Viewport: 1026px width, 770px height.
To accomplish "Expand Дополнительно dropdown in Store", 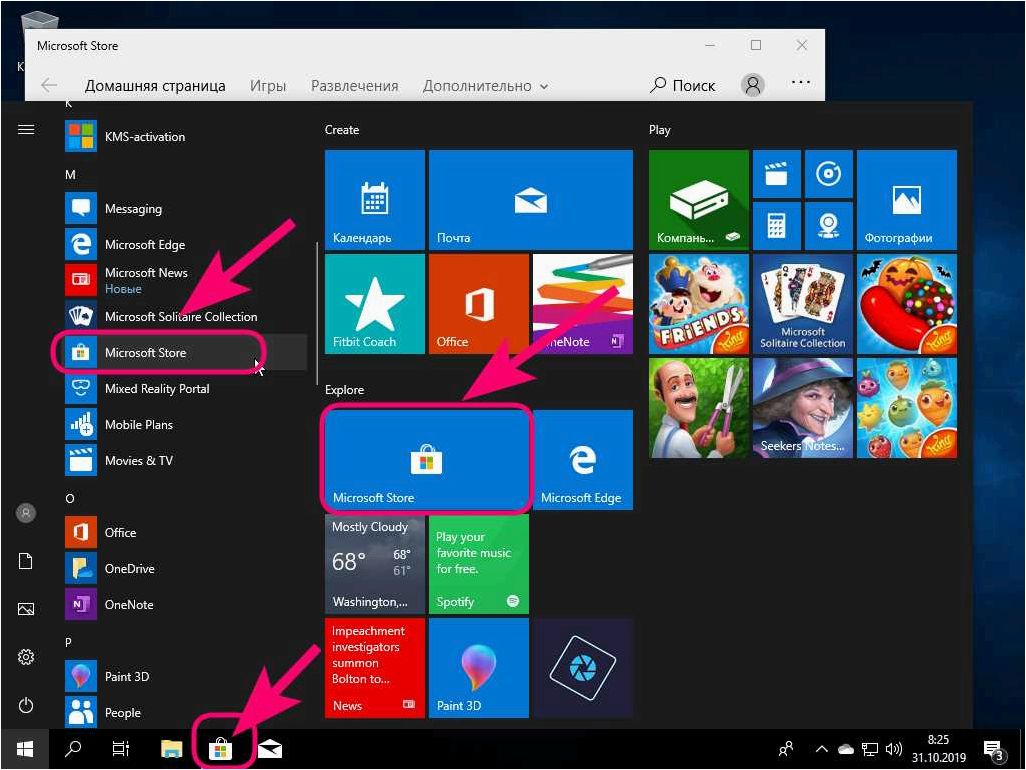I will [x=485, y=86].
